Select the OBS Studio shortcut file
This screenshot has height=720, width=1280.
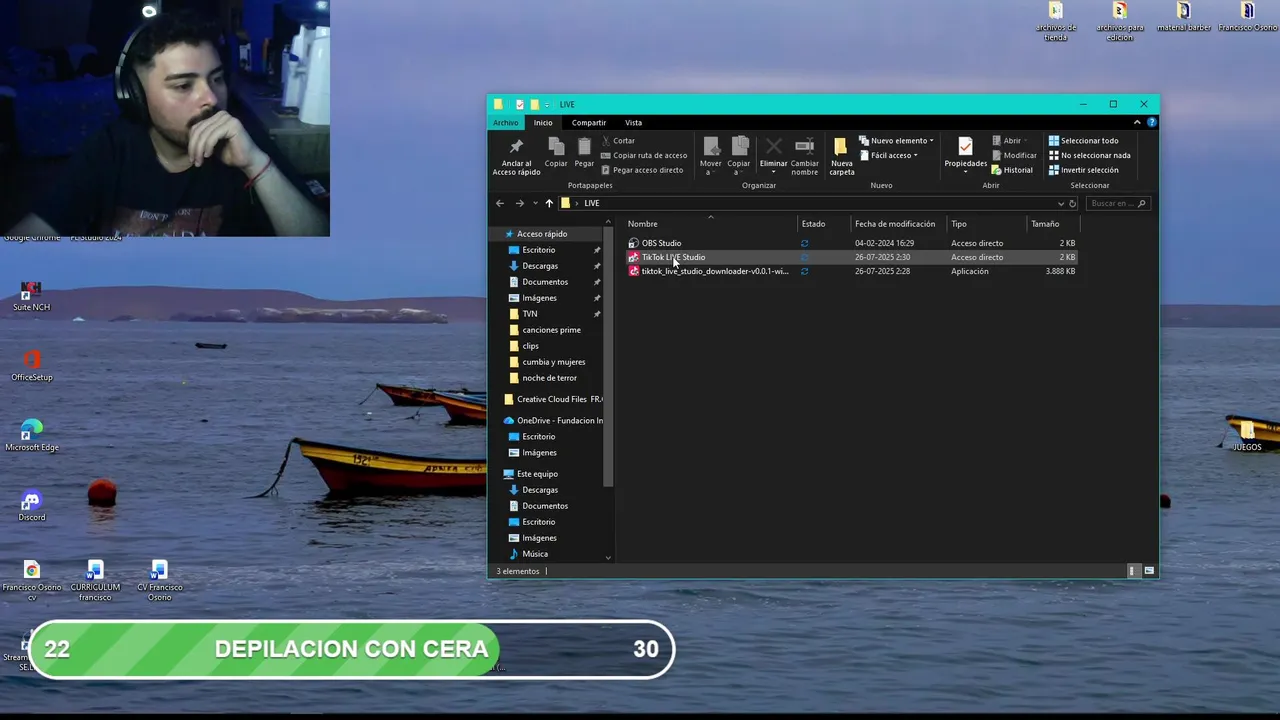852,243
